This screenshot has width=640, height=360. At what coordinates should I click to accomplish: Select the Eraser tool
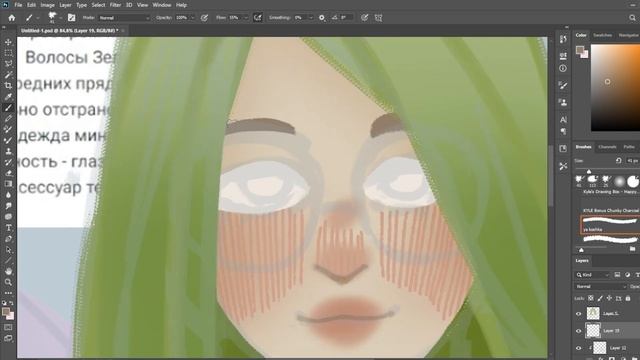(8, 173)
